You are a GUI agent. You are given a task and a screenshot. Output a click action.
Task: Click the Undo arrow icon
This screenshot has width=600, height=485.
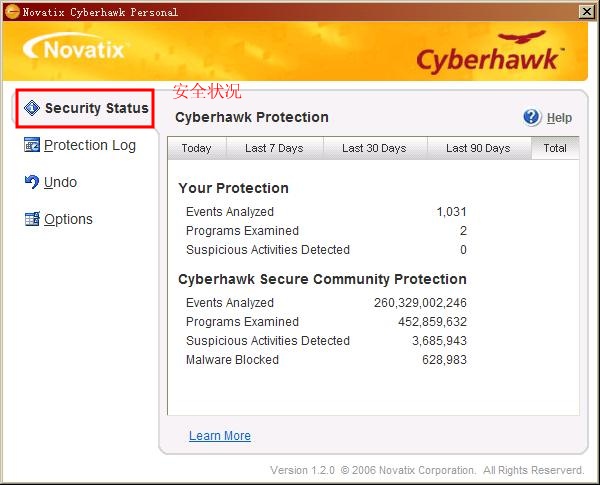point(32,182)
